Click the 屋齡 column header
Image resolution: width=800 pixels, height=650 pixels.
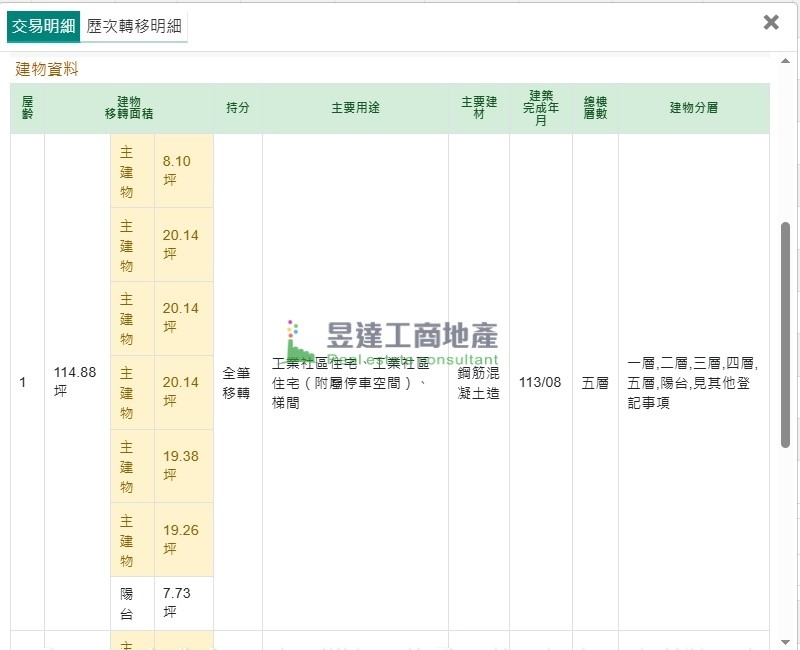point(27,108)
